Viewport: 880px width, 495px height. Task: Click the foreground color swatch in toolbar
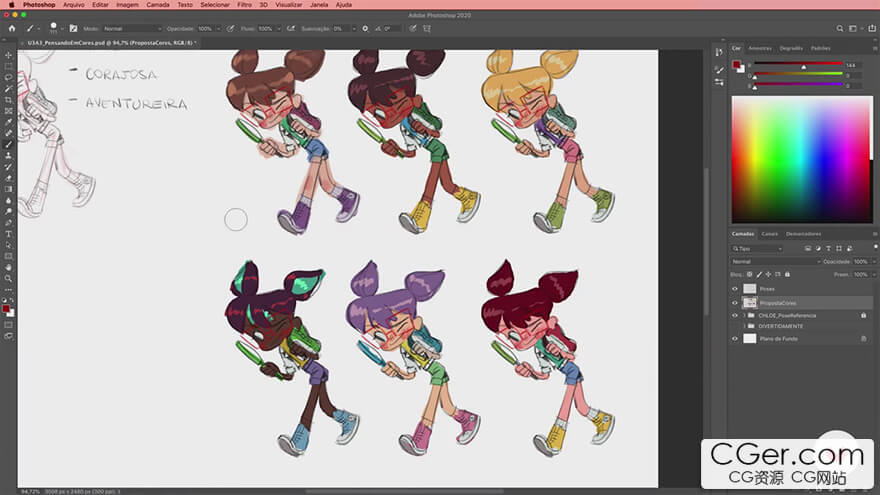[x=6, y=309]
